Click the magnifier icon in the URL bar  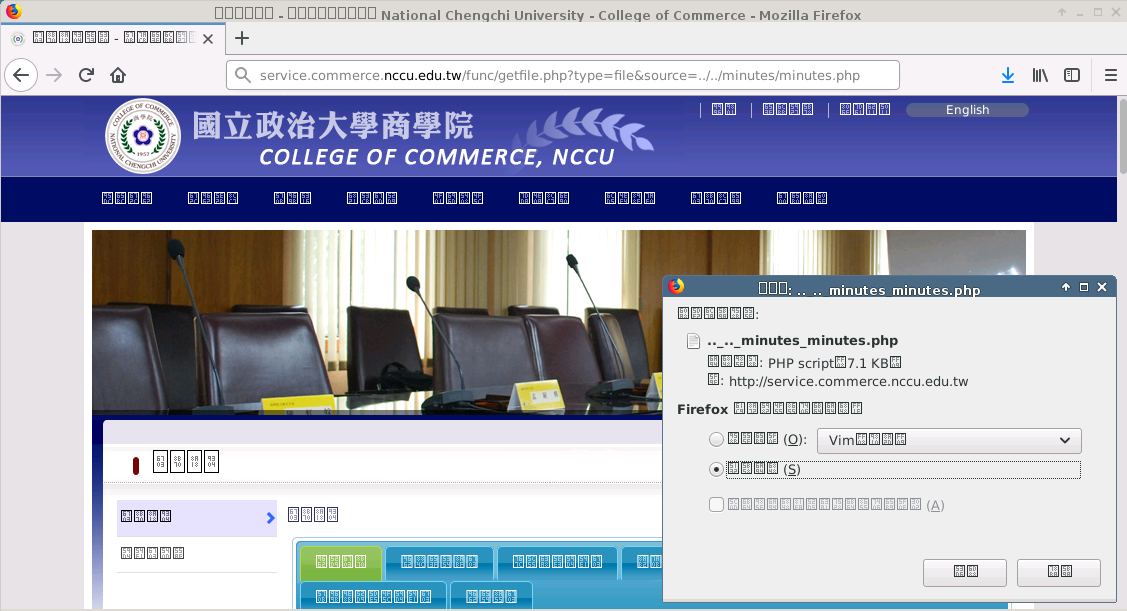(243, 75)
